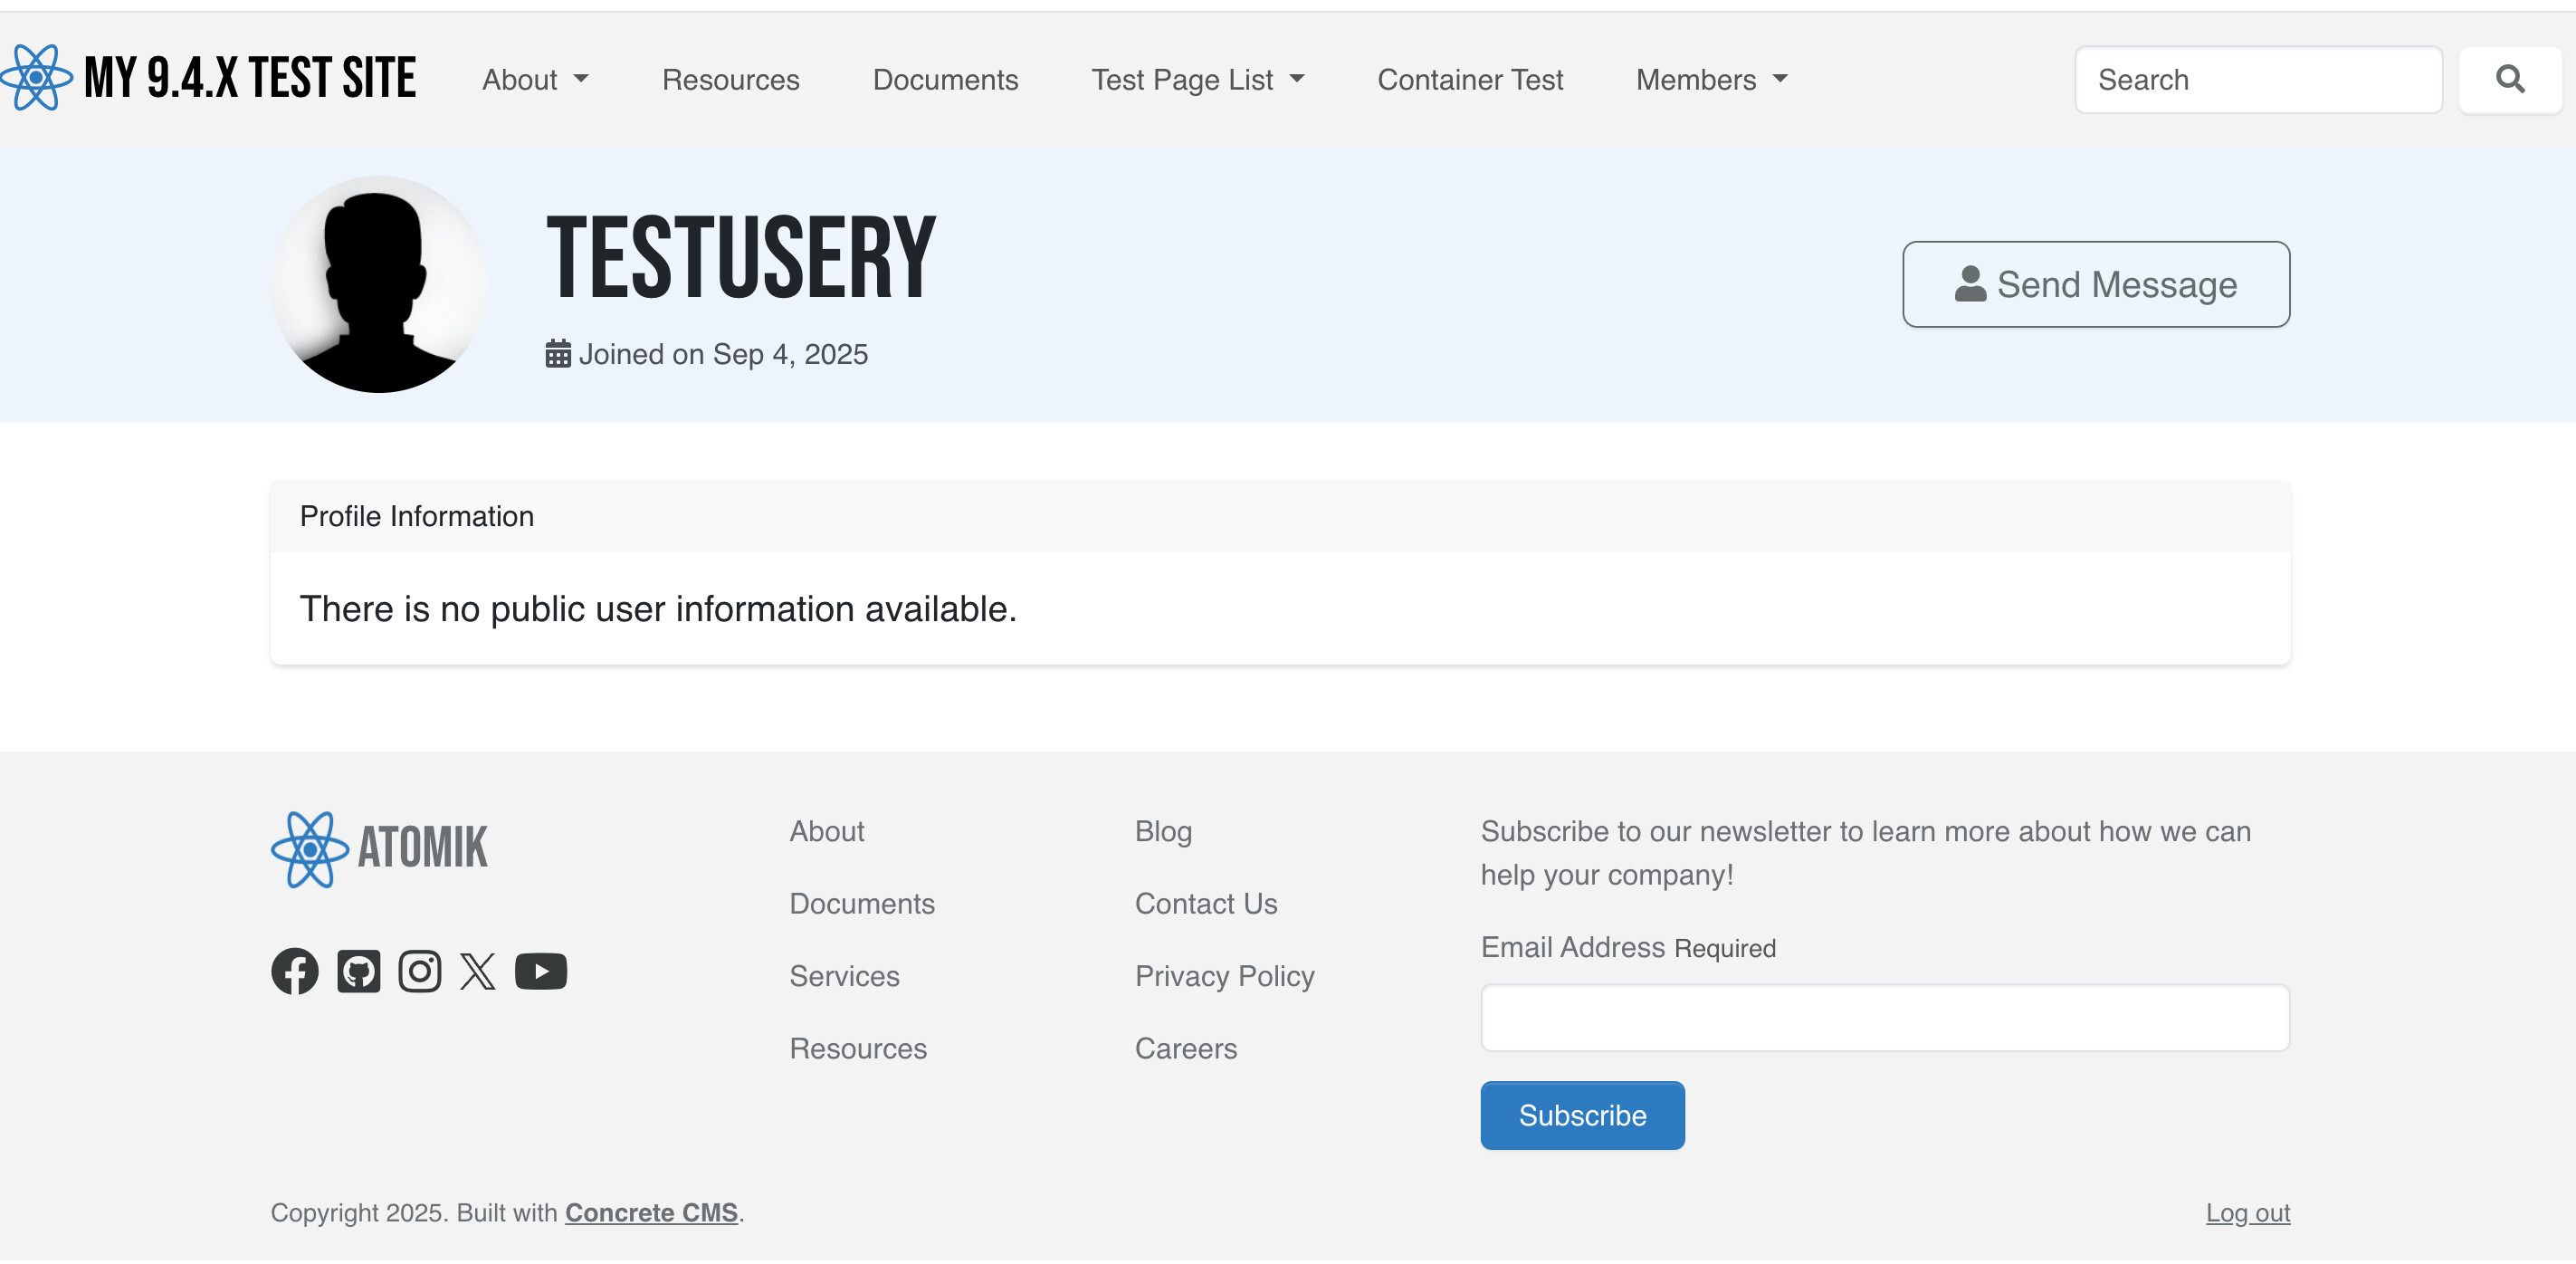Click the Email Address input field
Image resolution: width=2576 pixels, height=1264 pixels.
pos(1884,1017)
